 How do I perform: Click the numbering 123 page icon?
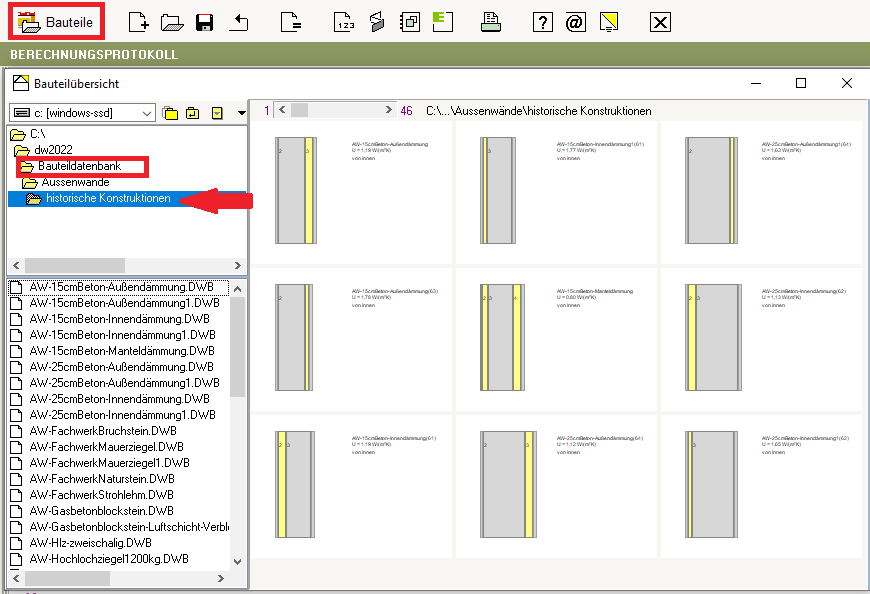pos(344,22)
